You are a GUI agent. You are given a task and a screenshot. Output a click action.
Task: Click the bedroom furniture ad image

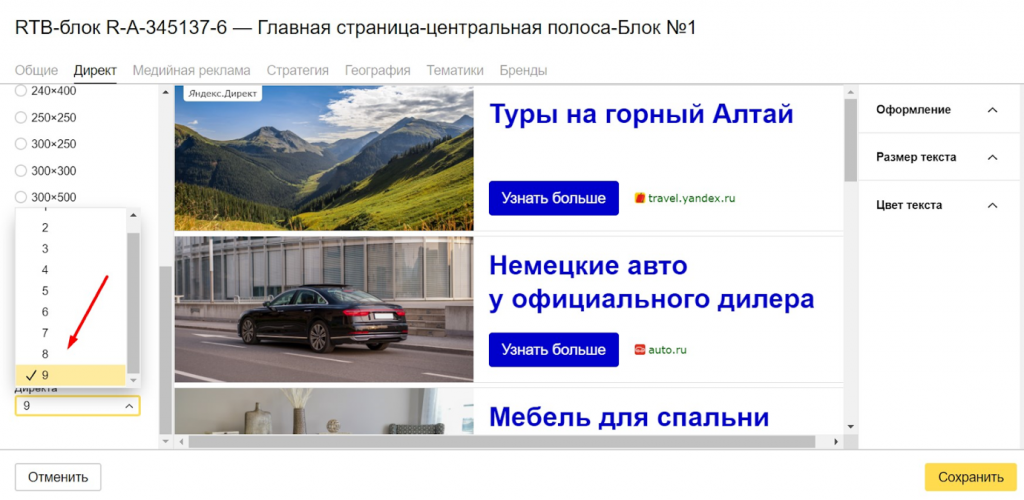click(x=324, y=411)
